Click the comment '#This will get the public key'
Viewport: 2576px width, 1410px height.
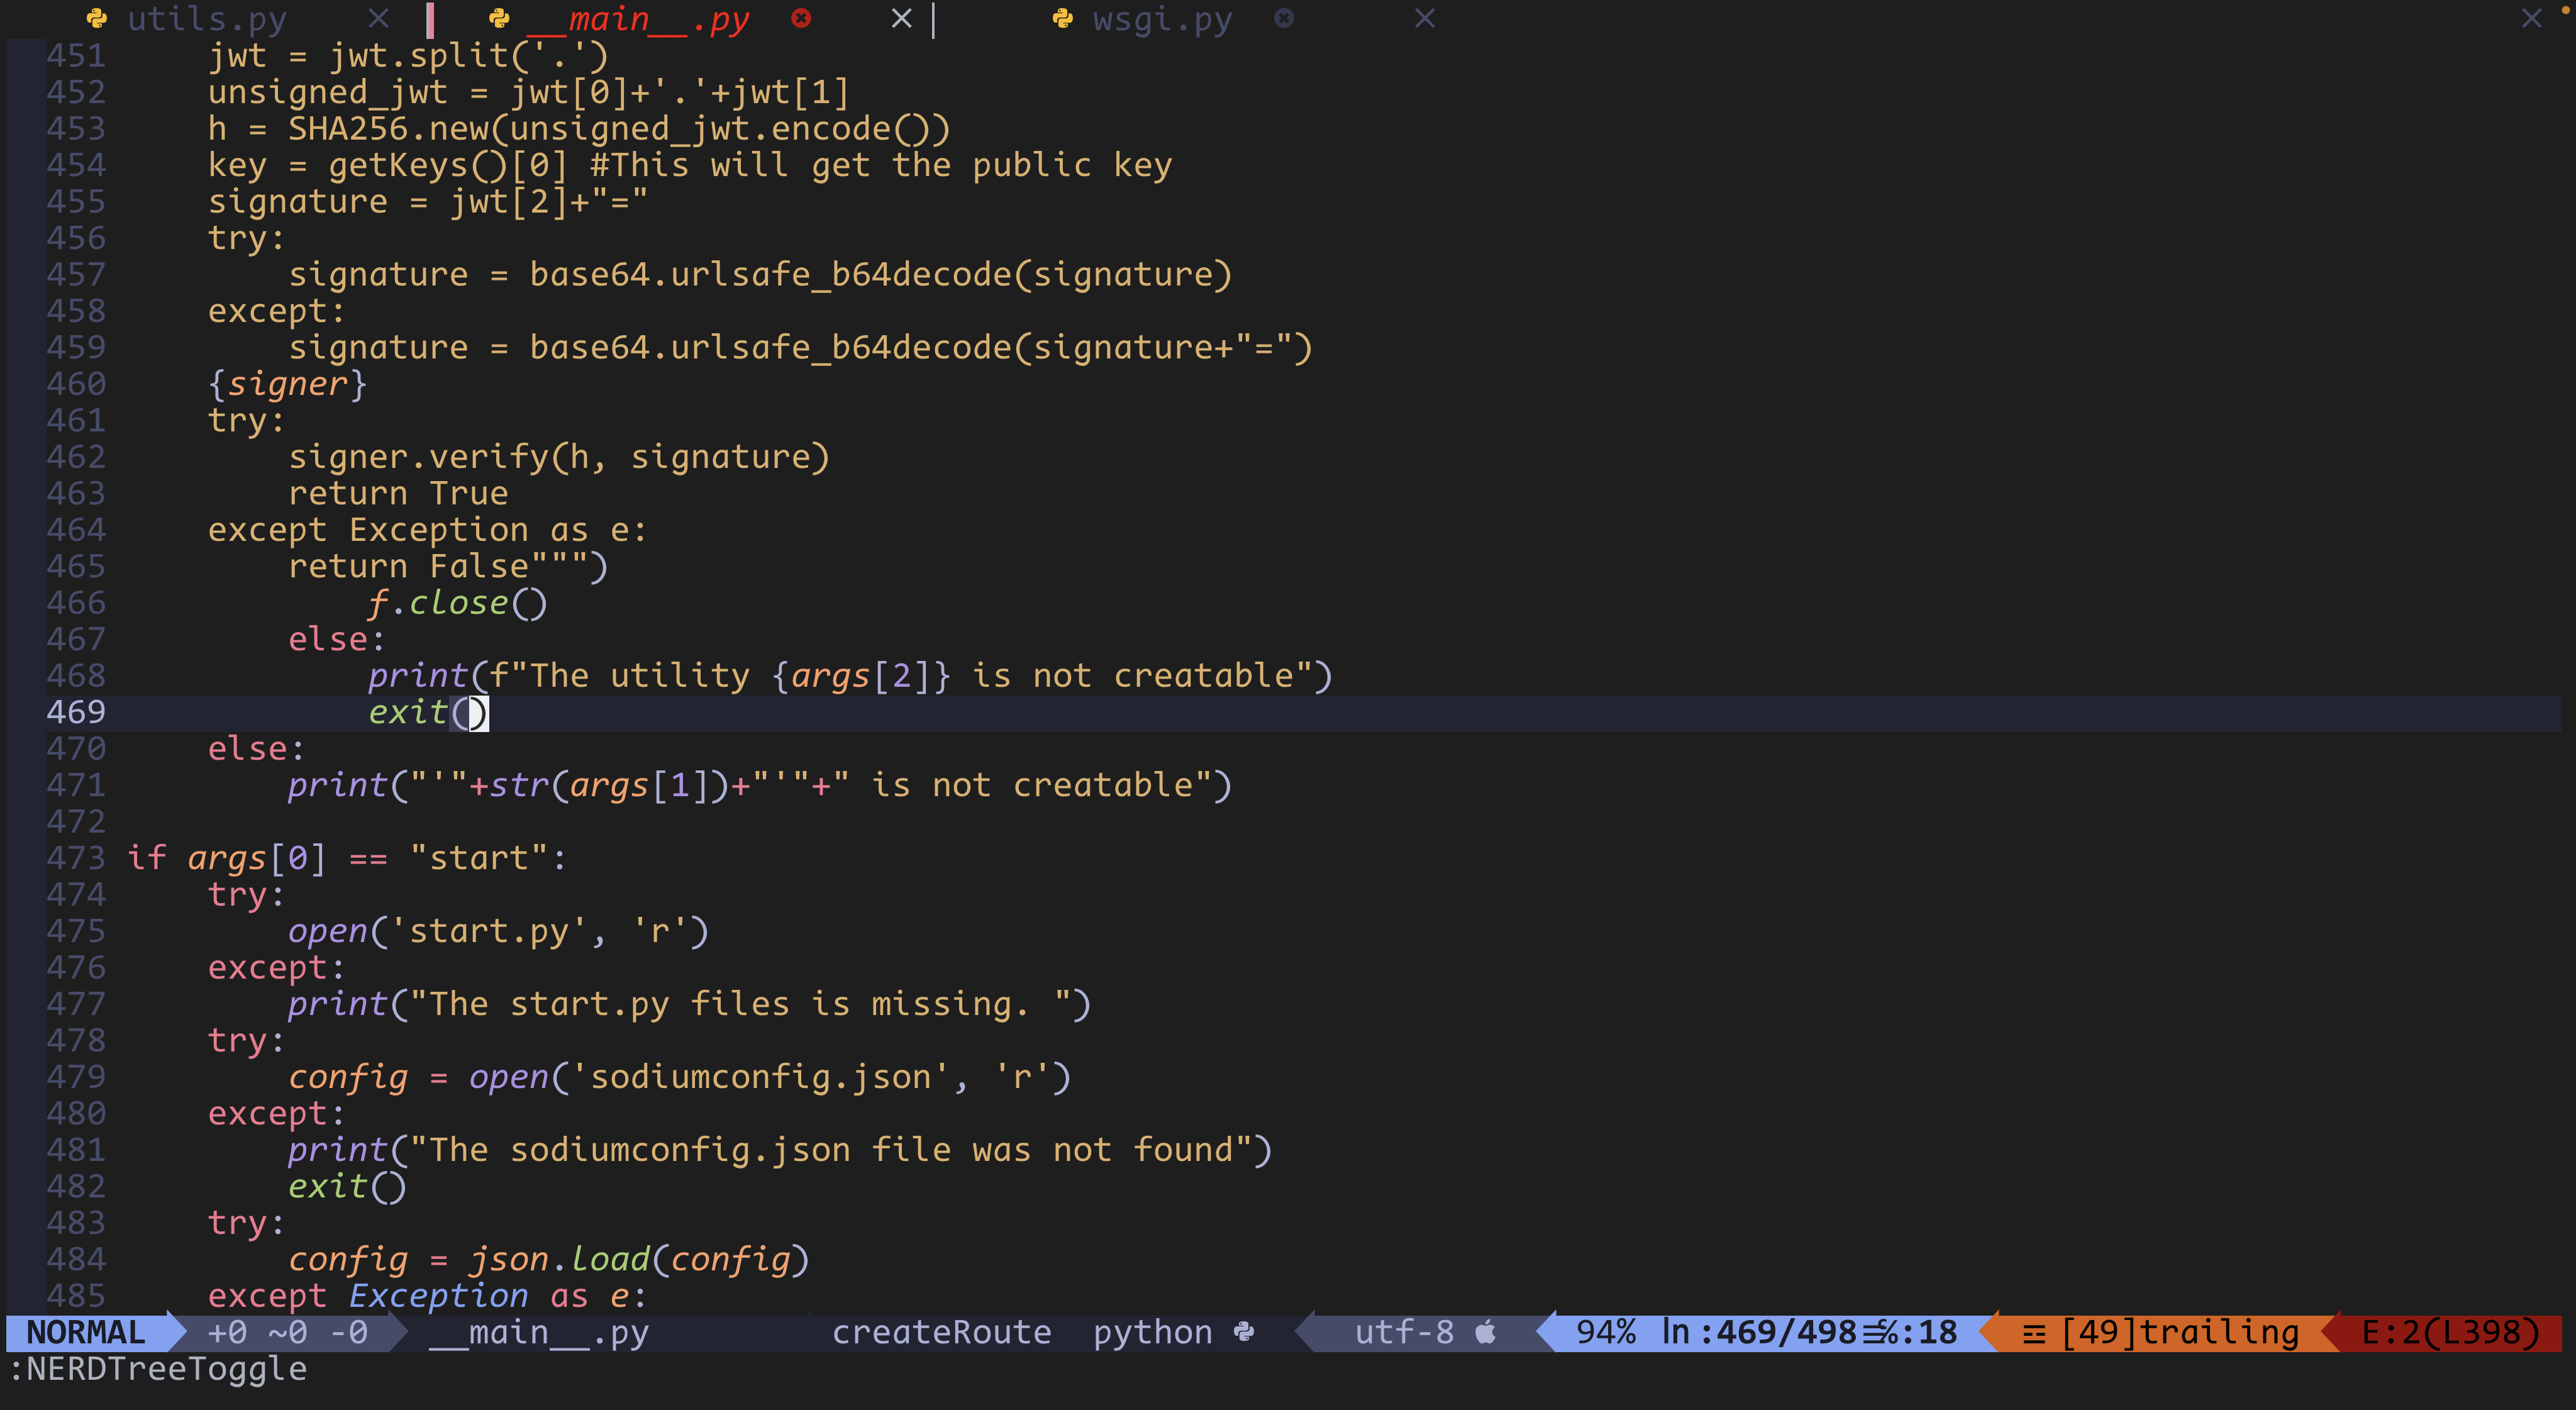click(x=880, y=165)
